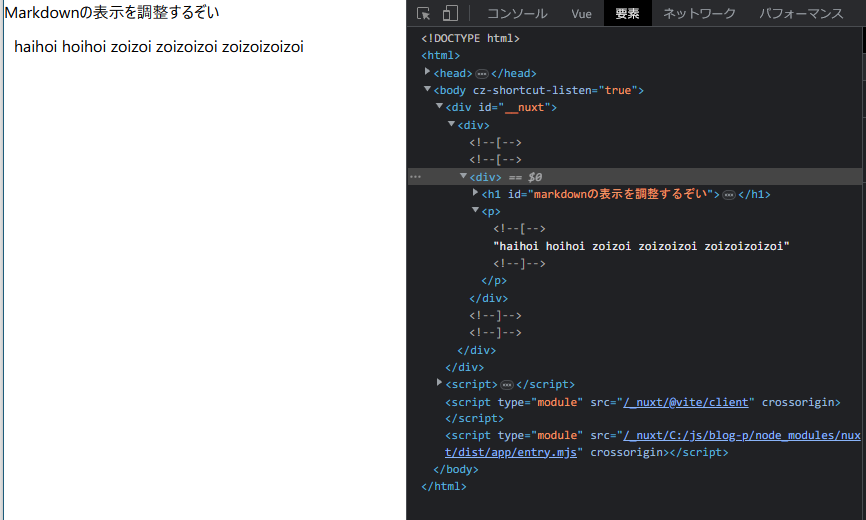Open the row actions dots beside selected div

point(416,177)
